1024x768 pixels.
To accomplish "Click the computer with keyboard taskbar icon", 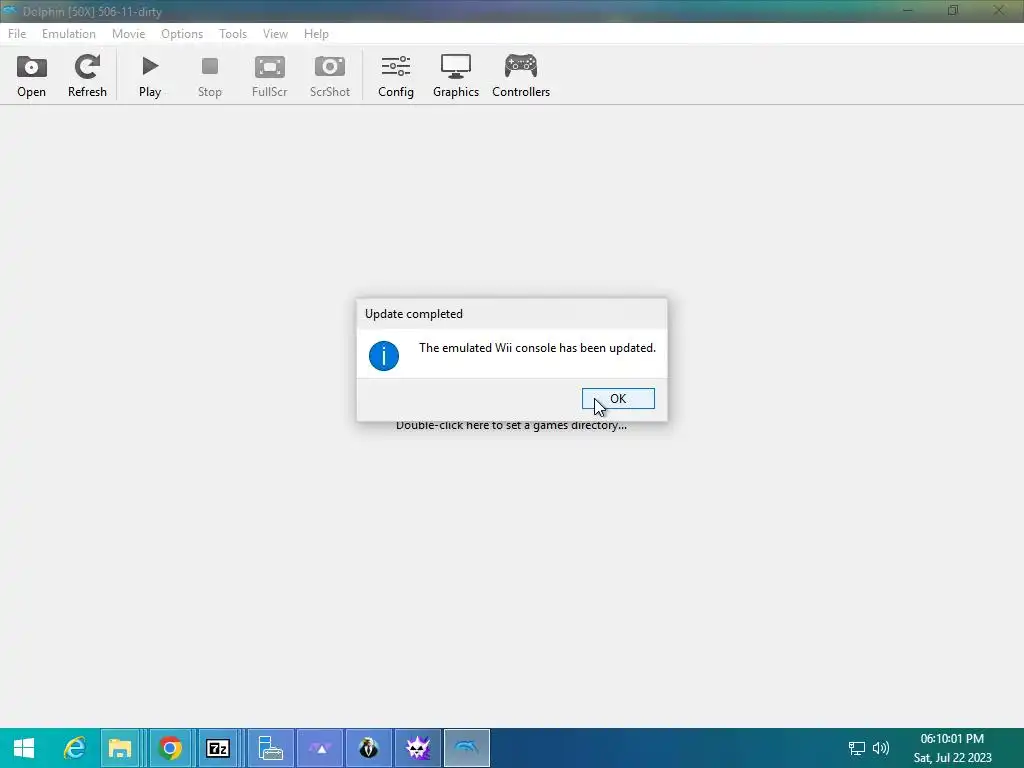I will pos(270,748).
